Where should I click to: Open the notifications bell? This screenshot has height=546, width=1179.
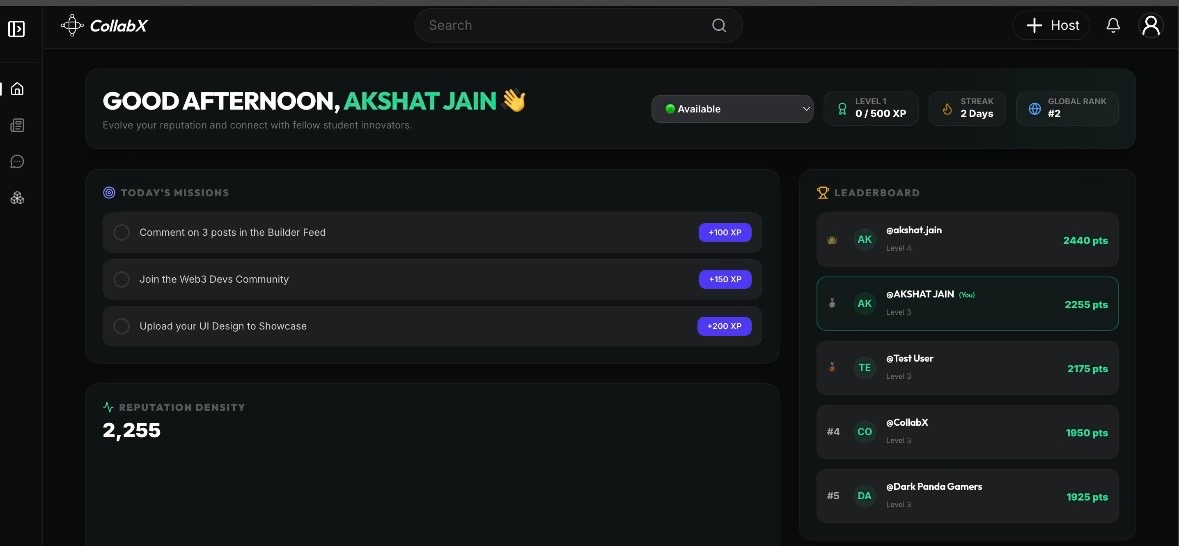(x=1113, y=26)
